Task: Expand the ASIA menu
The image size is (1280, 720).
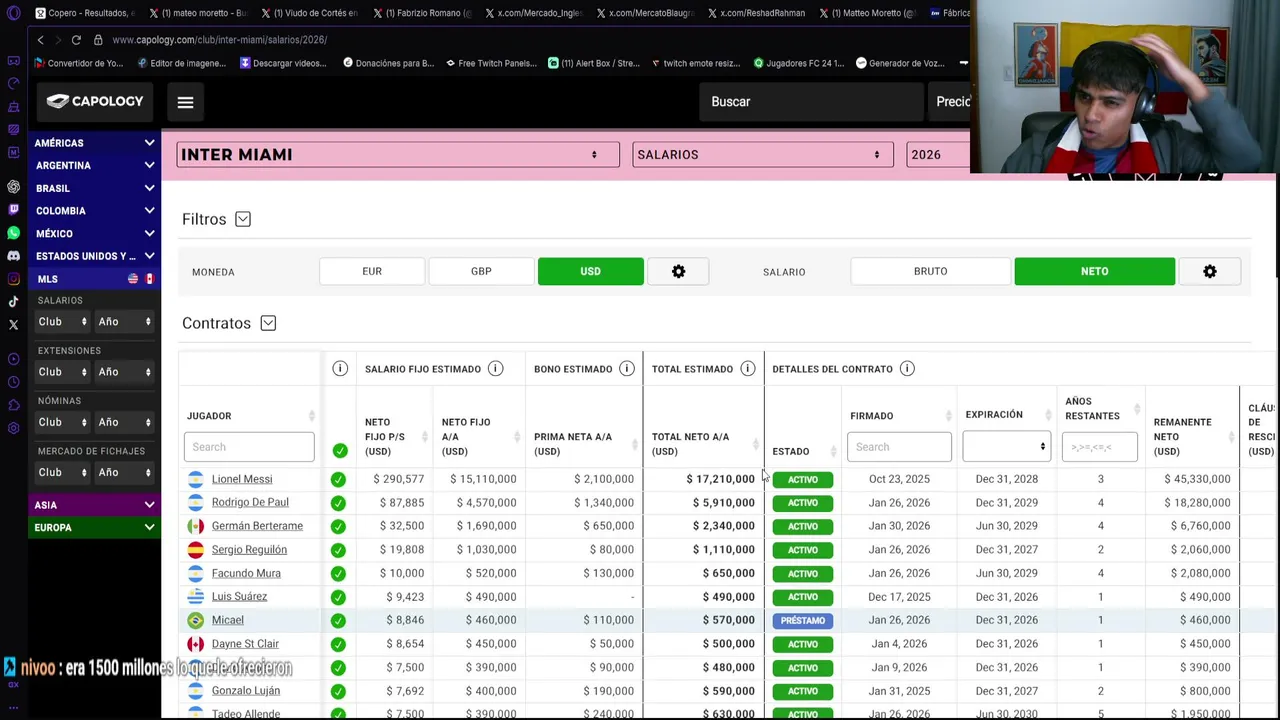Action: 94,505
